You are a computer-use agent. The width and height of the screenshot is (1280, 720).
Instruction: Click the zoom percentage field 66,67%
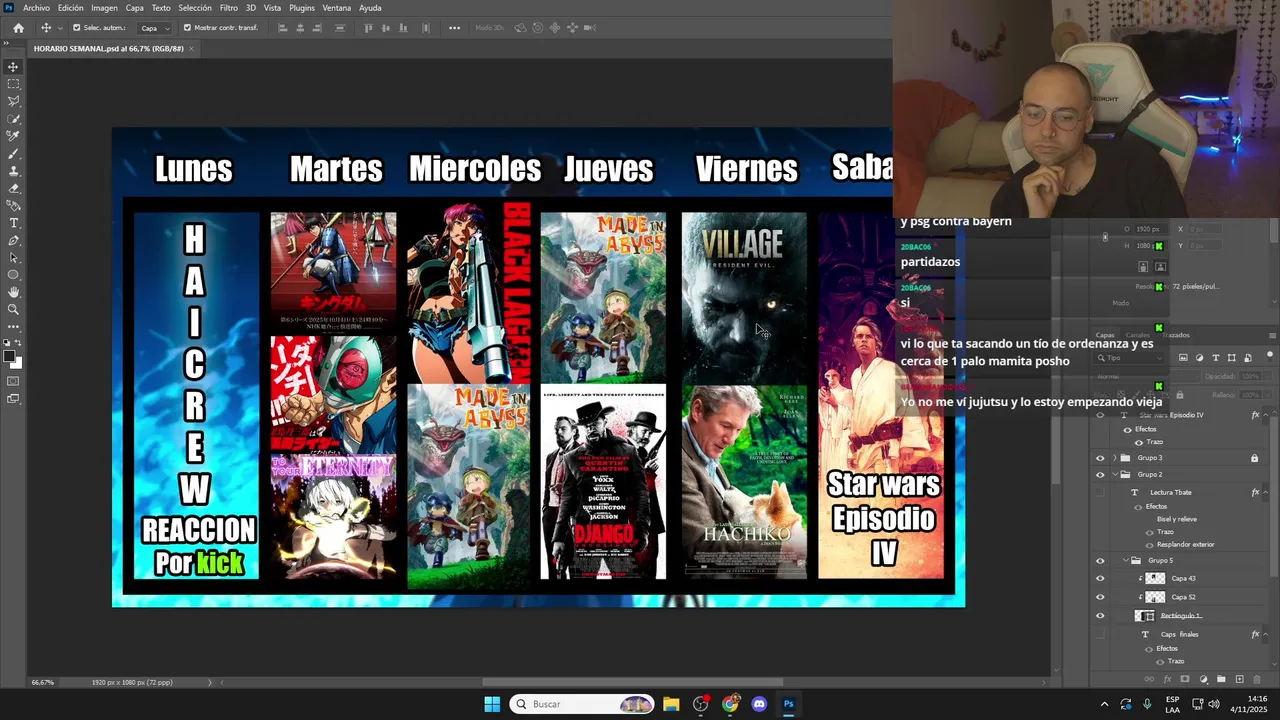tap(43, 682)
